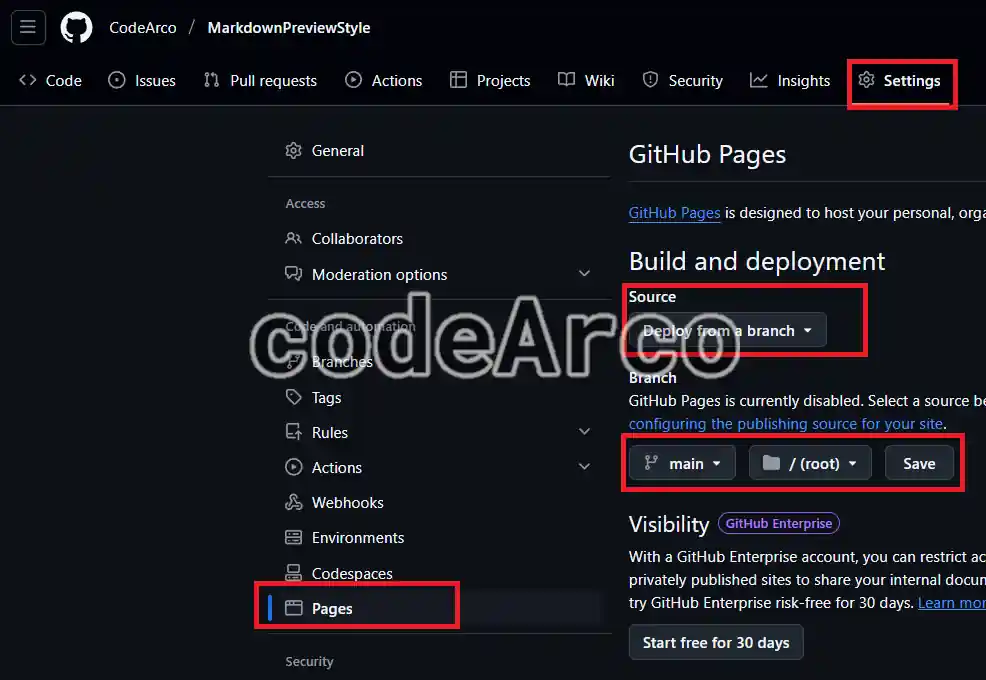Open the Projects tab

(490, 81)
